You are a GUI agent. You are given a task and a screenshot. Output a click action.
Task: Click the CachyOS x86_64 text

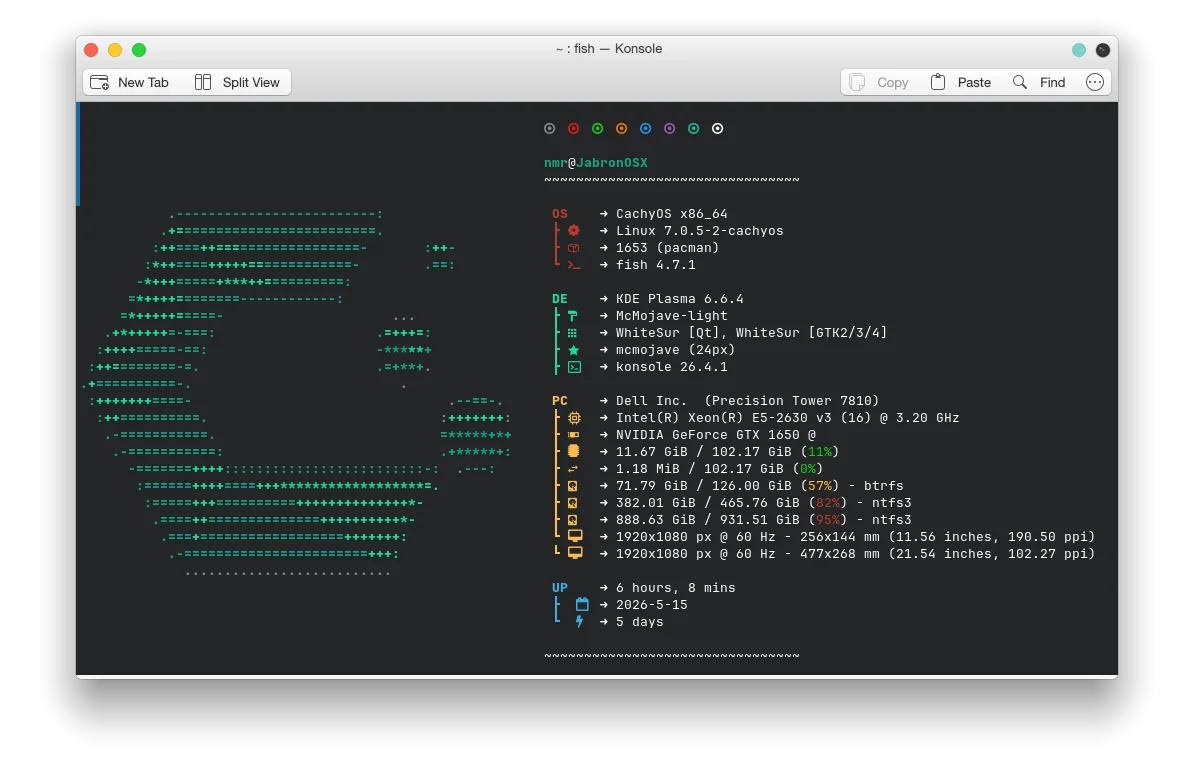pos(672,214)
